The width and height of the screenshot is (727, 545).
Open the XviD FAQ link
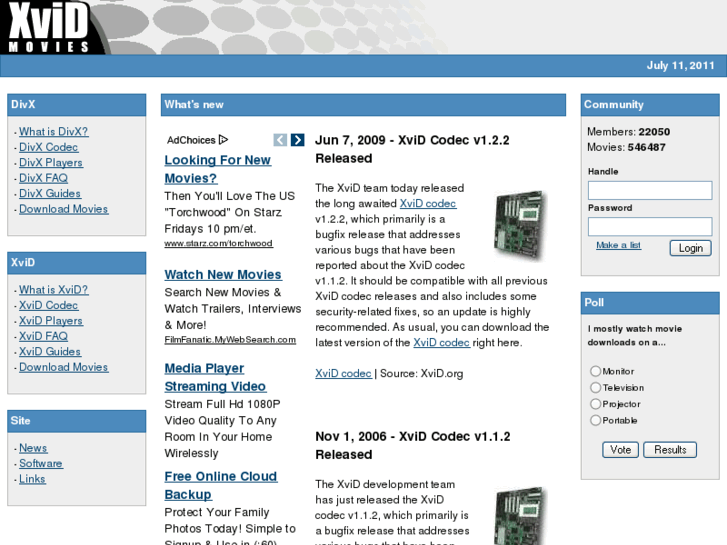tap(43, 336)
